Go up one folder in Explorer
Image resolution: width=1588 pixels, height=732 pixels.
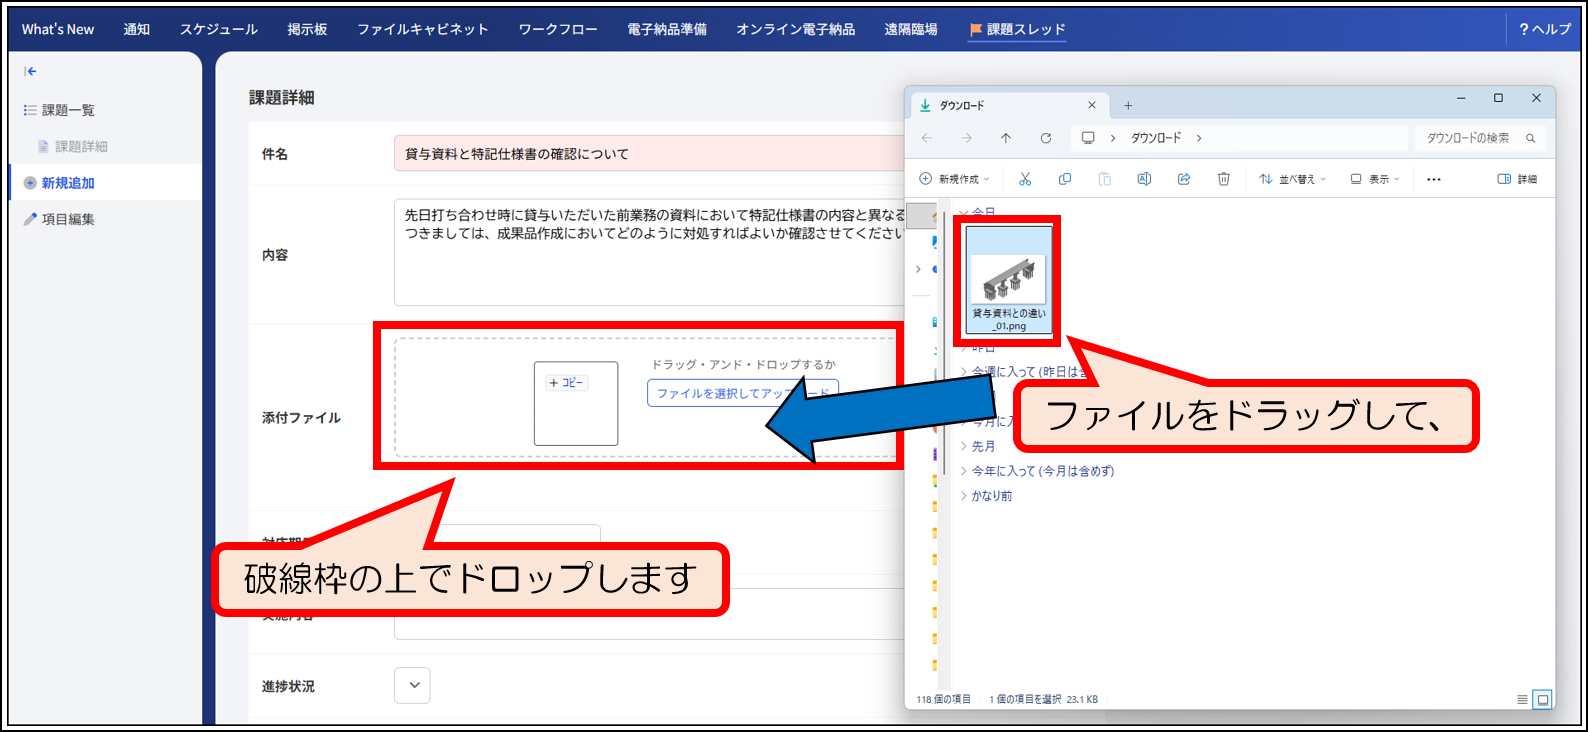[1006, 138]
